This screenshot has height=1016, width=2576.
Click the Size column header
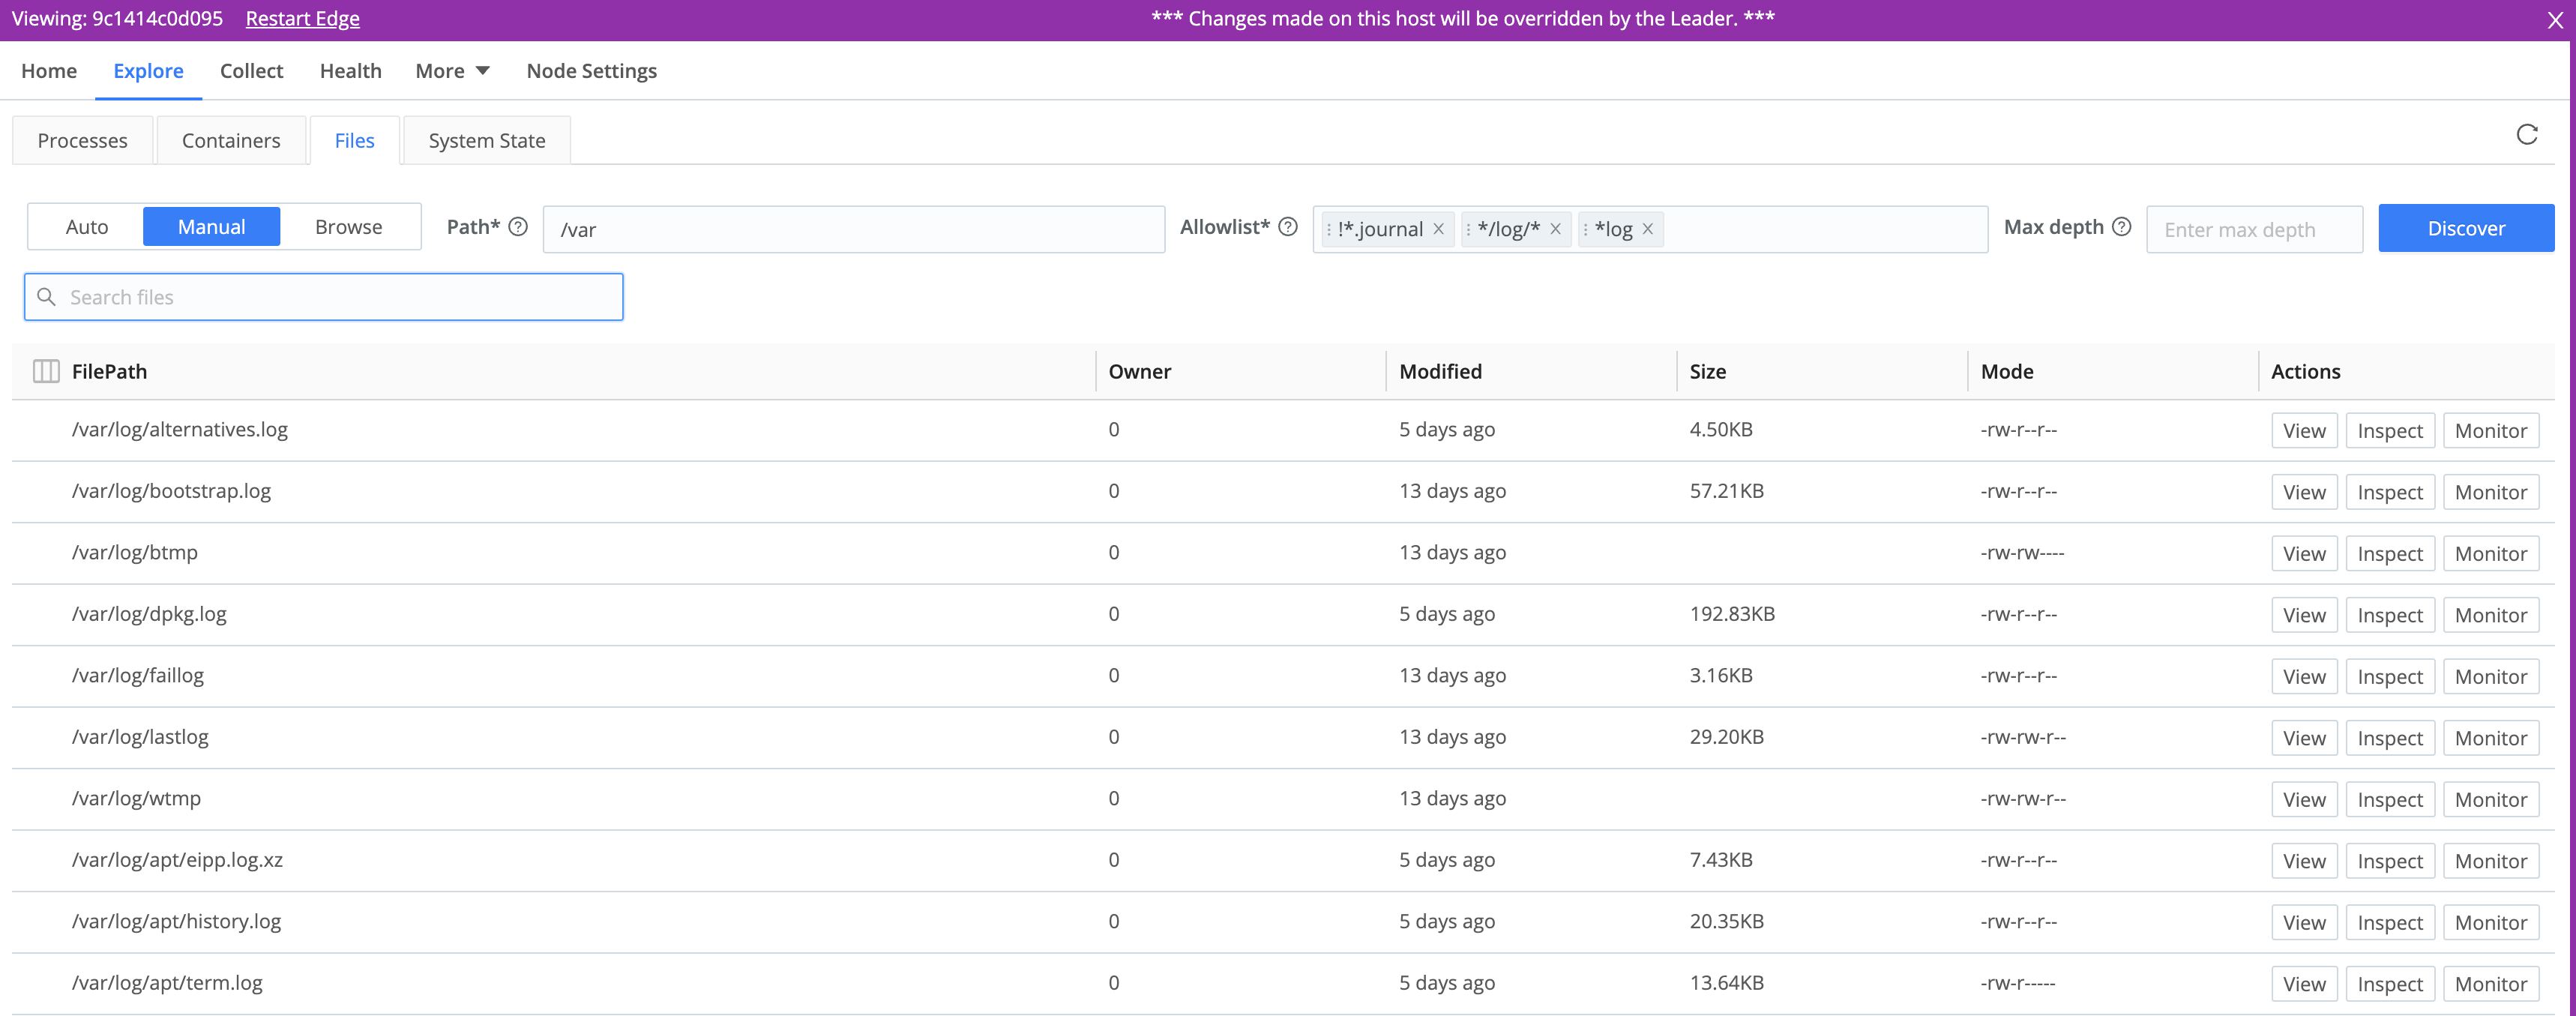point(1707,371)
